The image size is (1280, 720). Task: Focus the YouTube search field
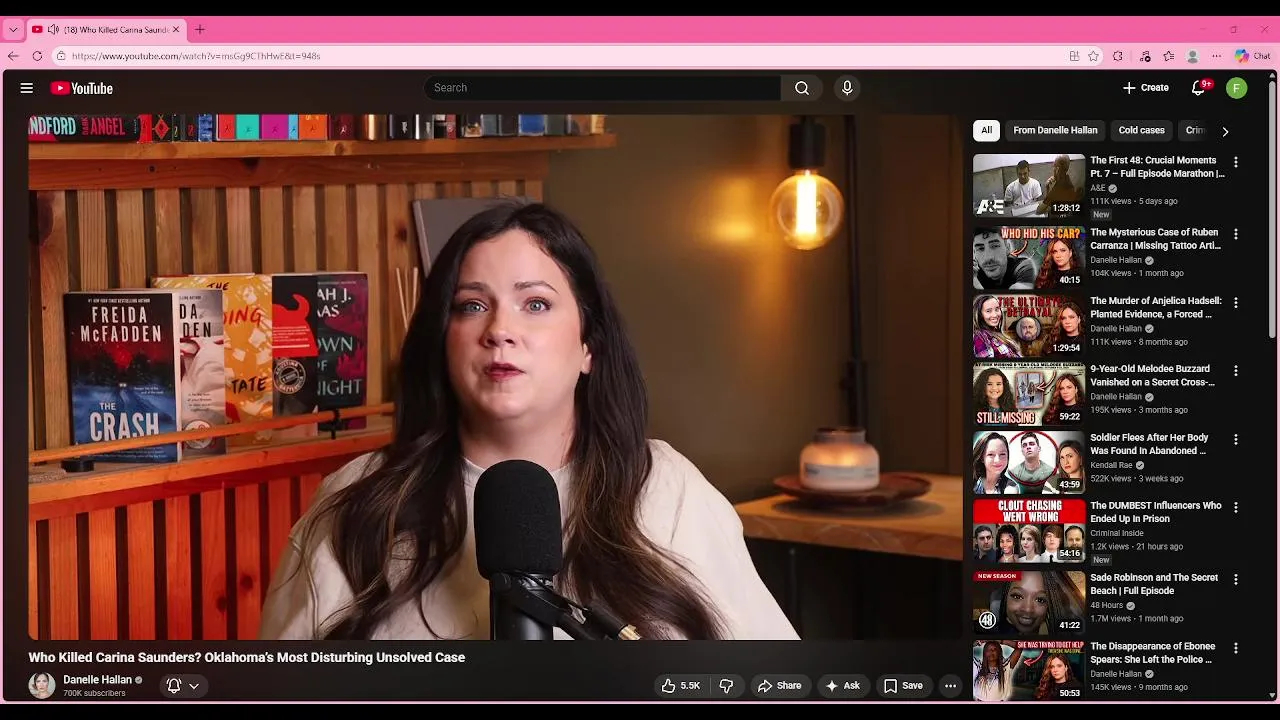click(x=603, y=88)
